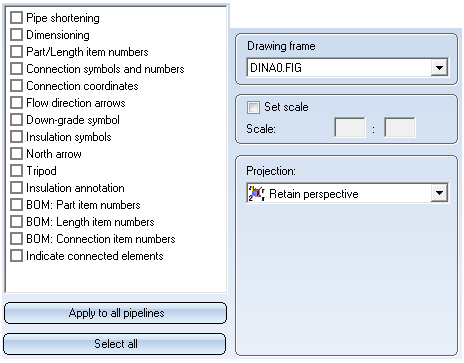Image resolution: width=464 pixels, height=363 pixels.
Task: Toggle Connection coordinates checkbox
Action: click(16, 86)
